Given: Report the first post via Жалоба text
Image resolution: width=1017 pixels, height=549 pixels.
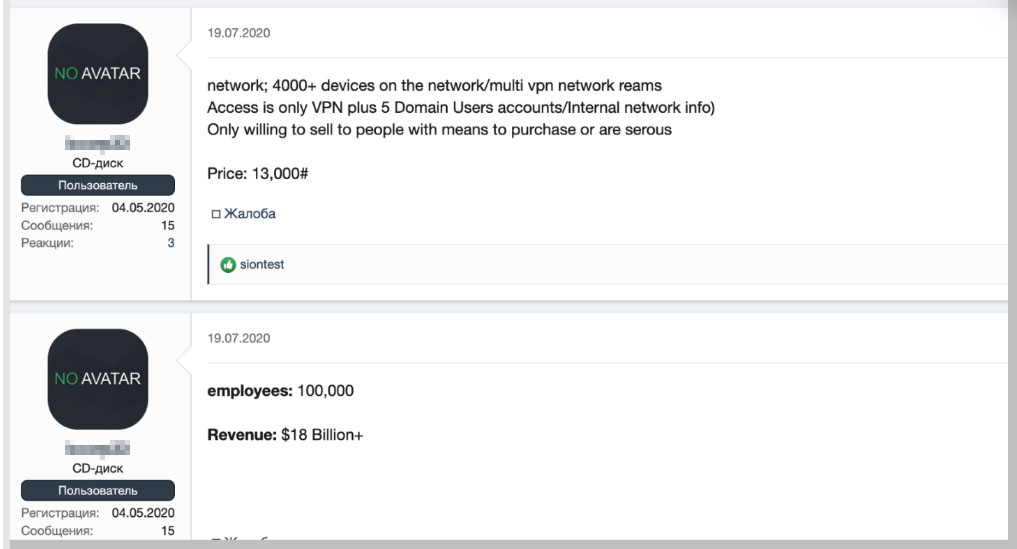Looking at the screenshot, I should click(x=250, y=214).
